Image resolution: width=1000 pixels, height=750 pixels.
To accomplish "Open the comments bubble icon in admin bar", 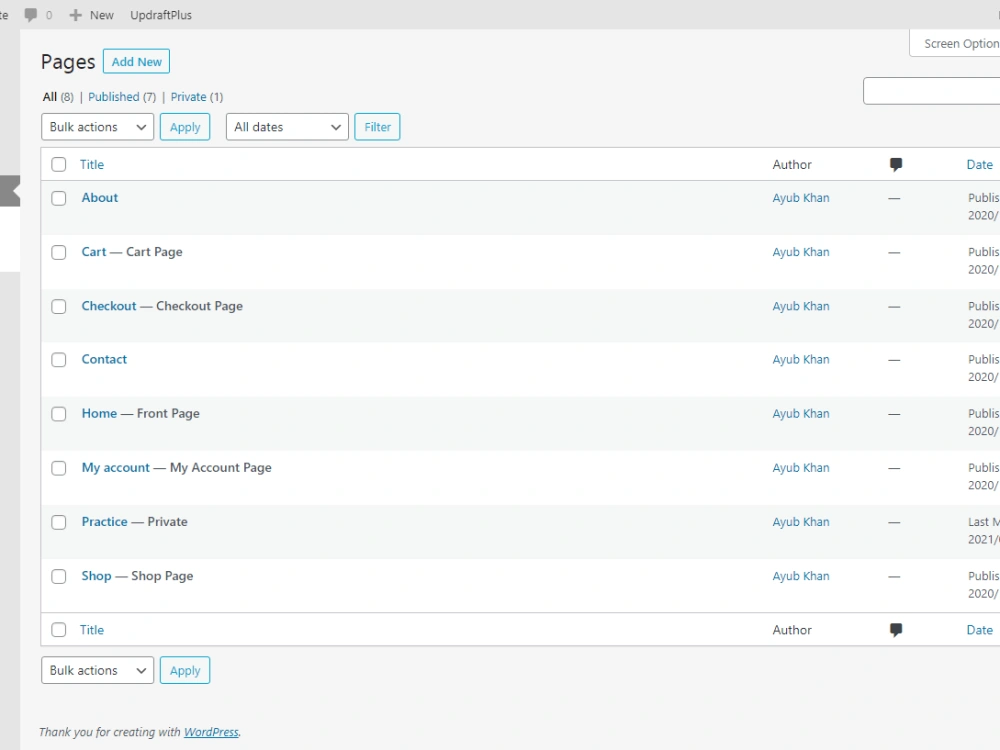I will pos(31,15).
